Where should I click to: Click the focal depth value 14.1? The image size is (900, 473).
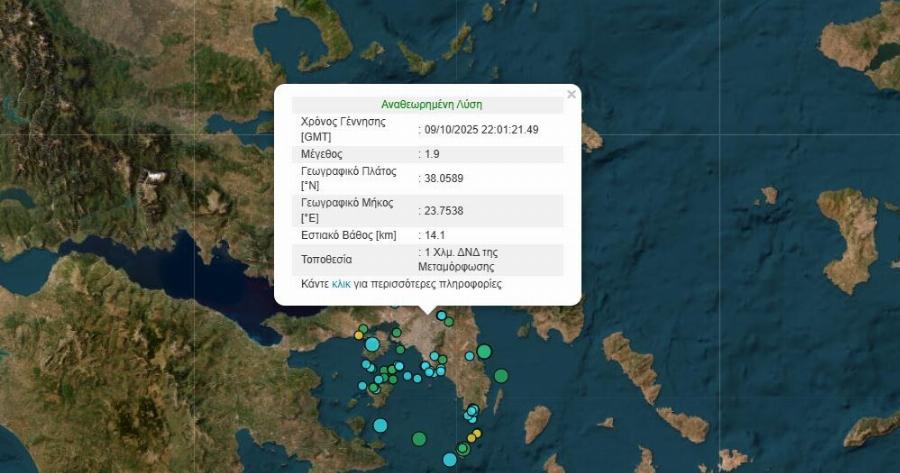click(434, 235)
